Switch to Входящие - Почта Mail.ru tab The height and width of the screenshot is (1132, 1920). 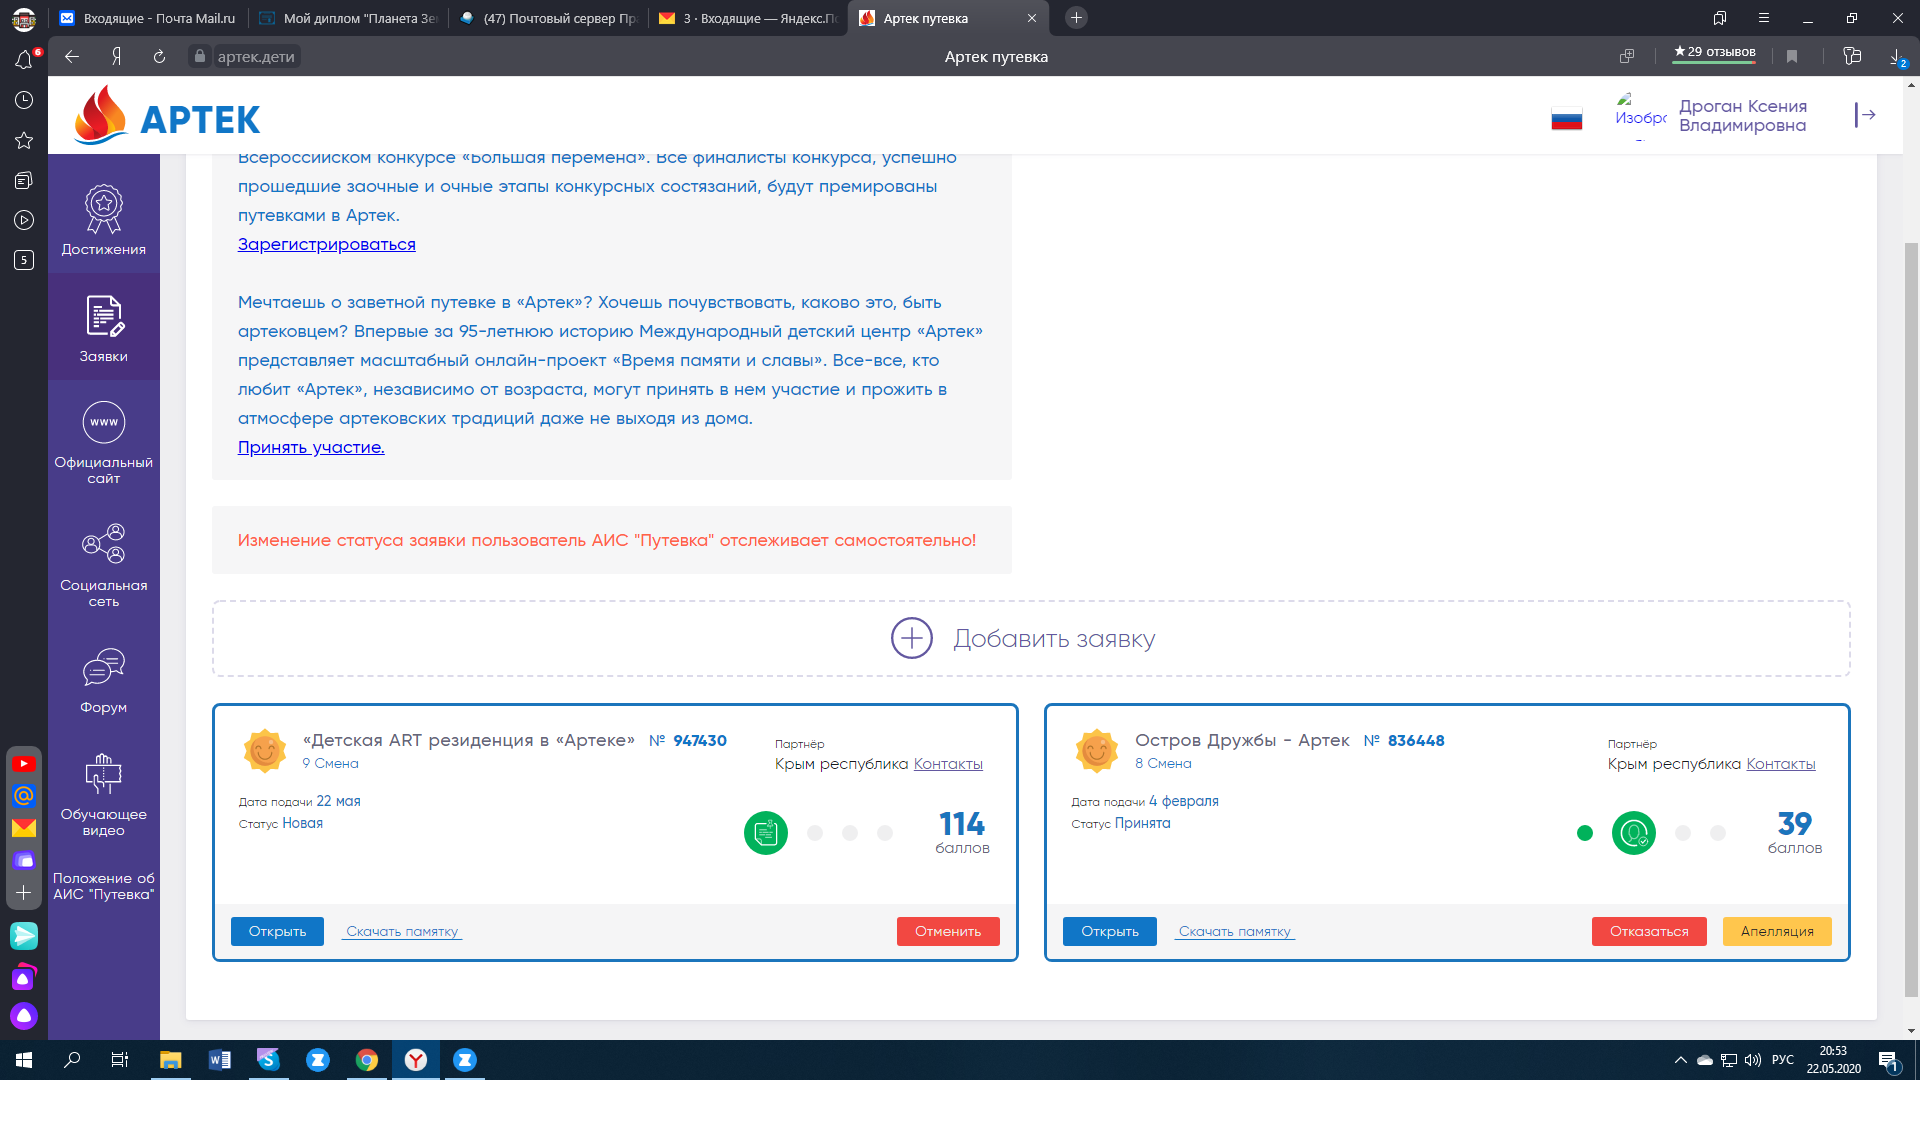[x=147, y=18]
